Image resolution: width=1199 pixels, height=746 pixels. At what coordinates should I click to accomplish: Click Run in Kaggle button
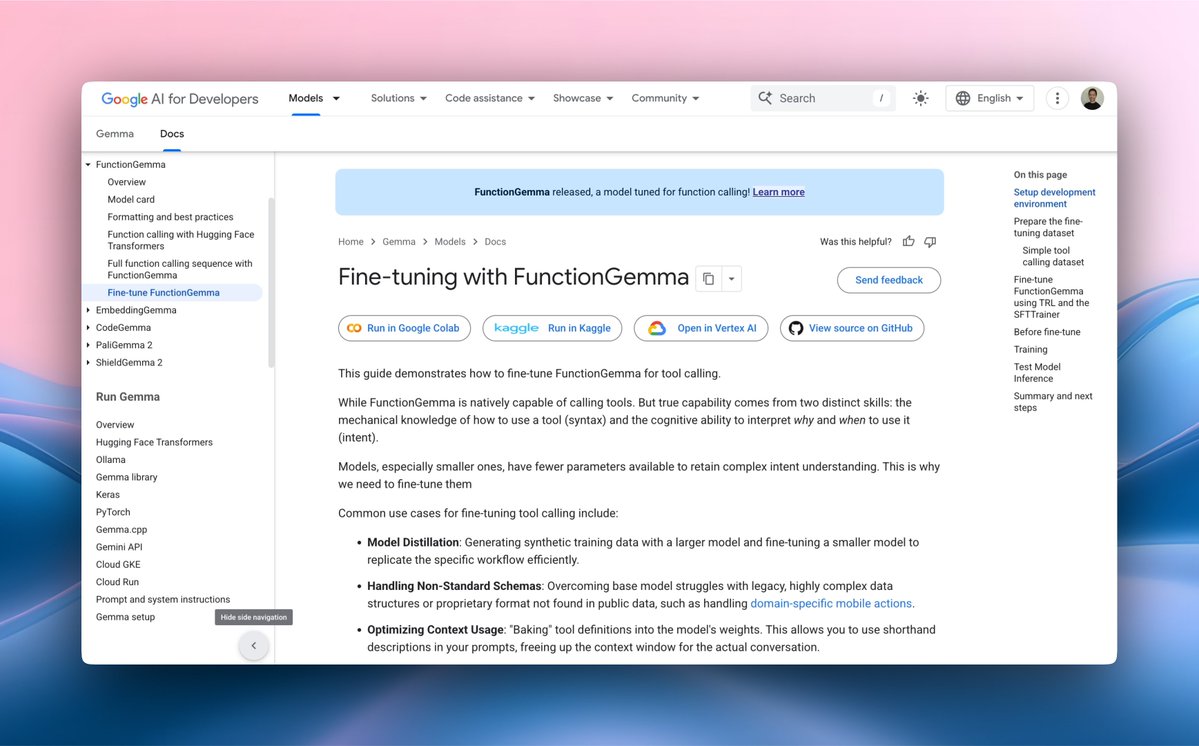[x=552, y=329]
